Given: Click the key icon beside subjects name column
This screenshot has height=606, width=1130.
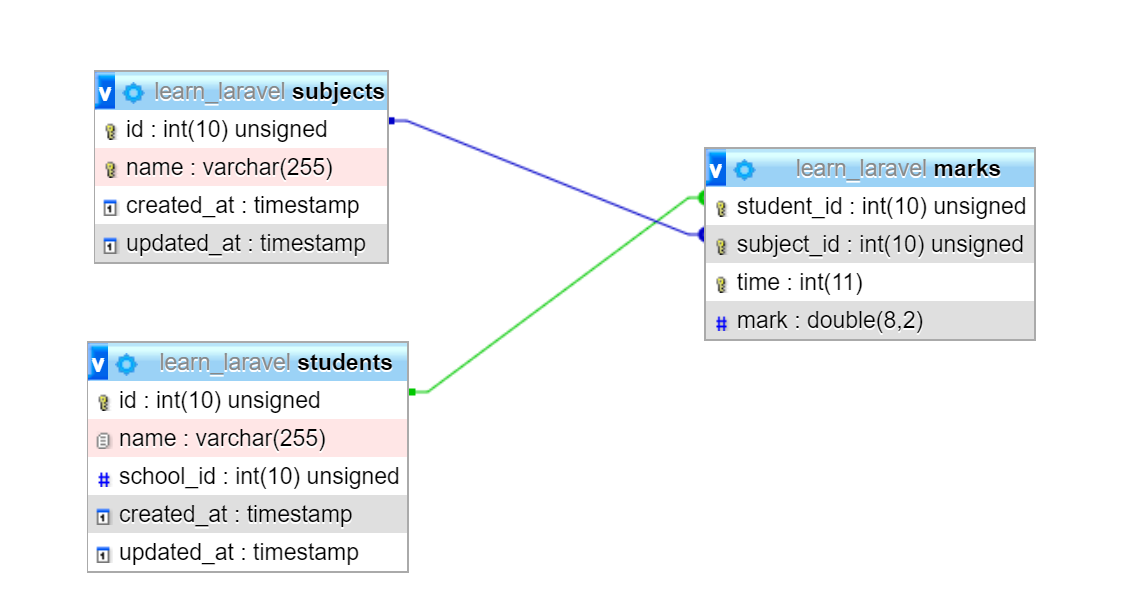Looking at the screenshot, I should tap(110, 169).
